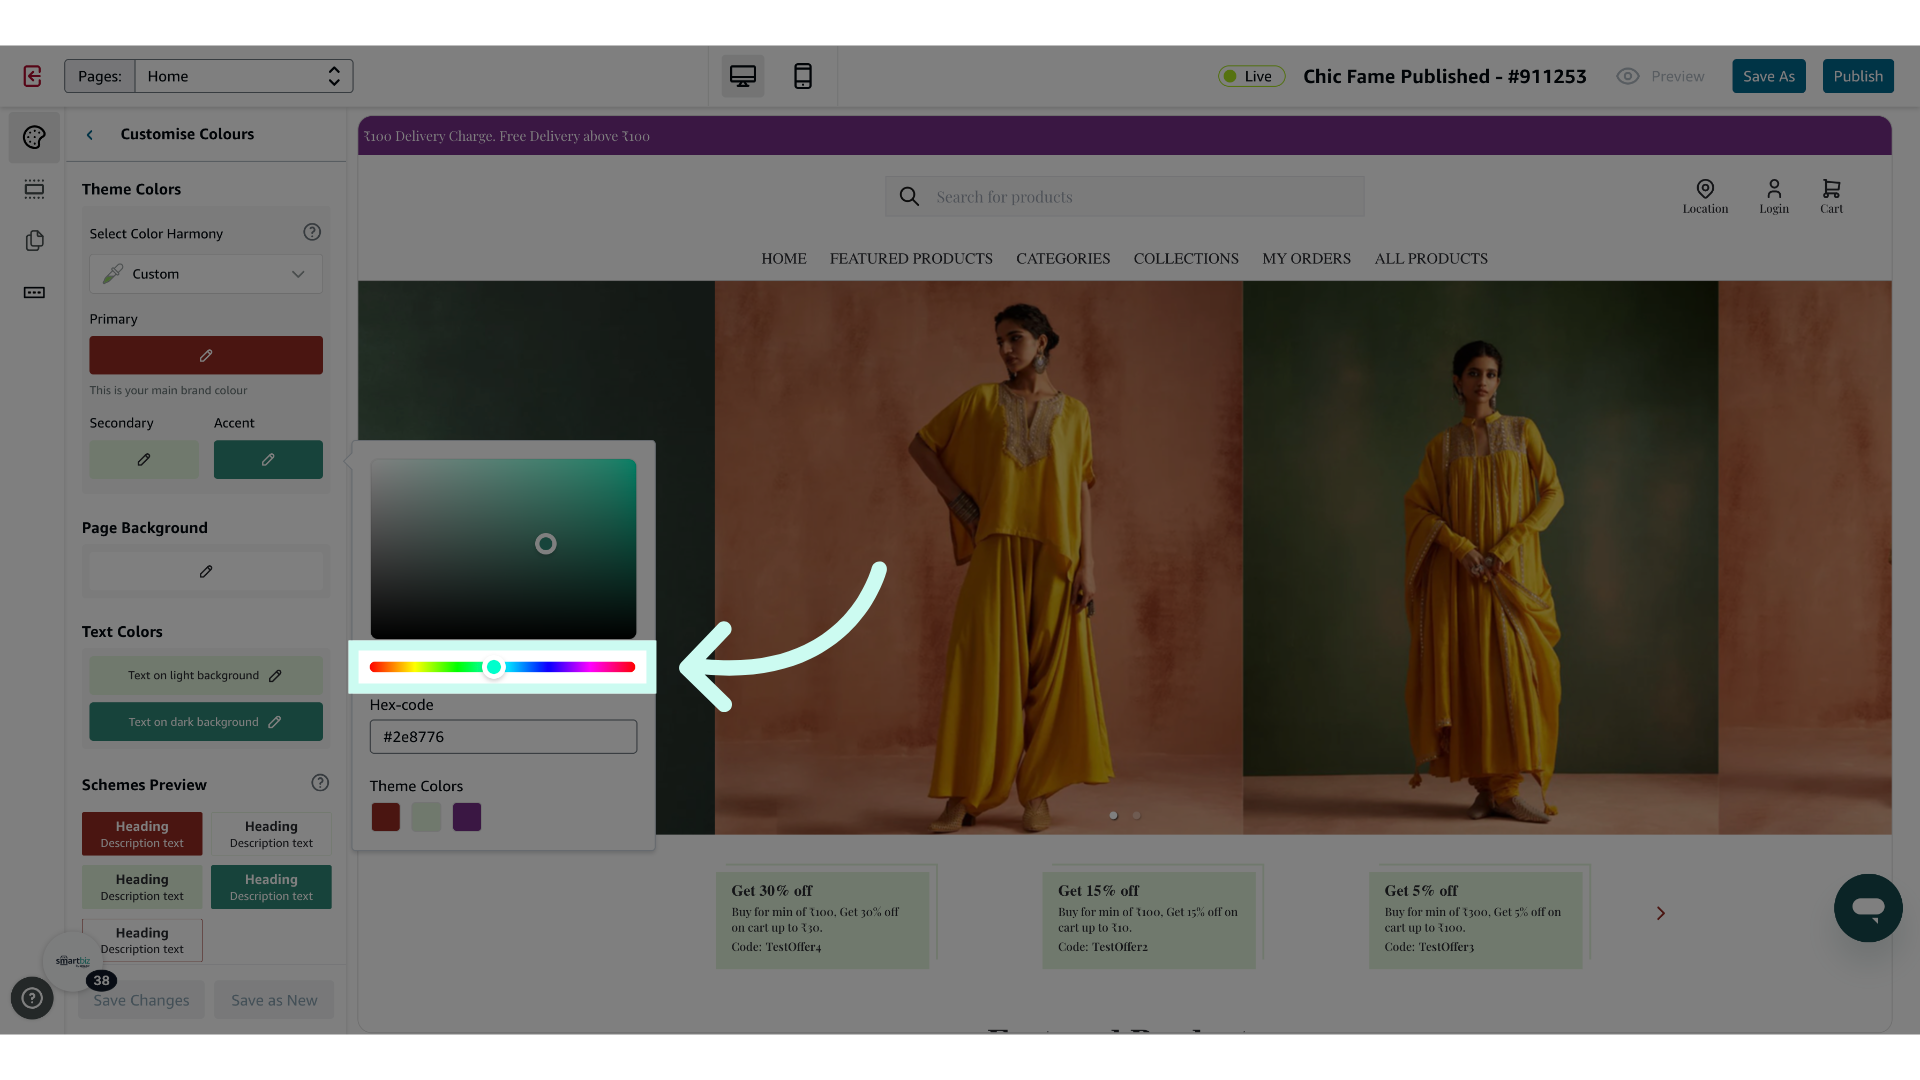The width and height of the screenshot is (1920, 1080).
Task: Click the Publish button
Action: pos(1858,76)
